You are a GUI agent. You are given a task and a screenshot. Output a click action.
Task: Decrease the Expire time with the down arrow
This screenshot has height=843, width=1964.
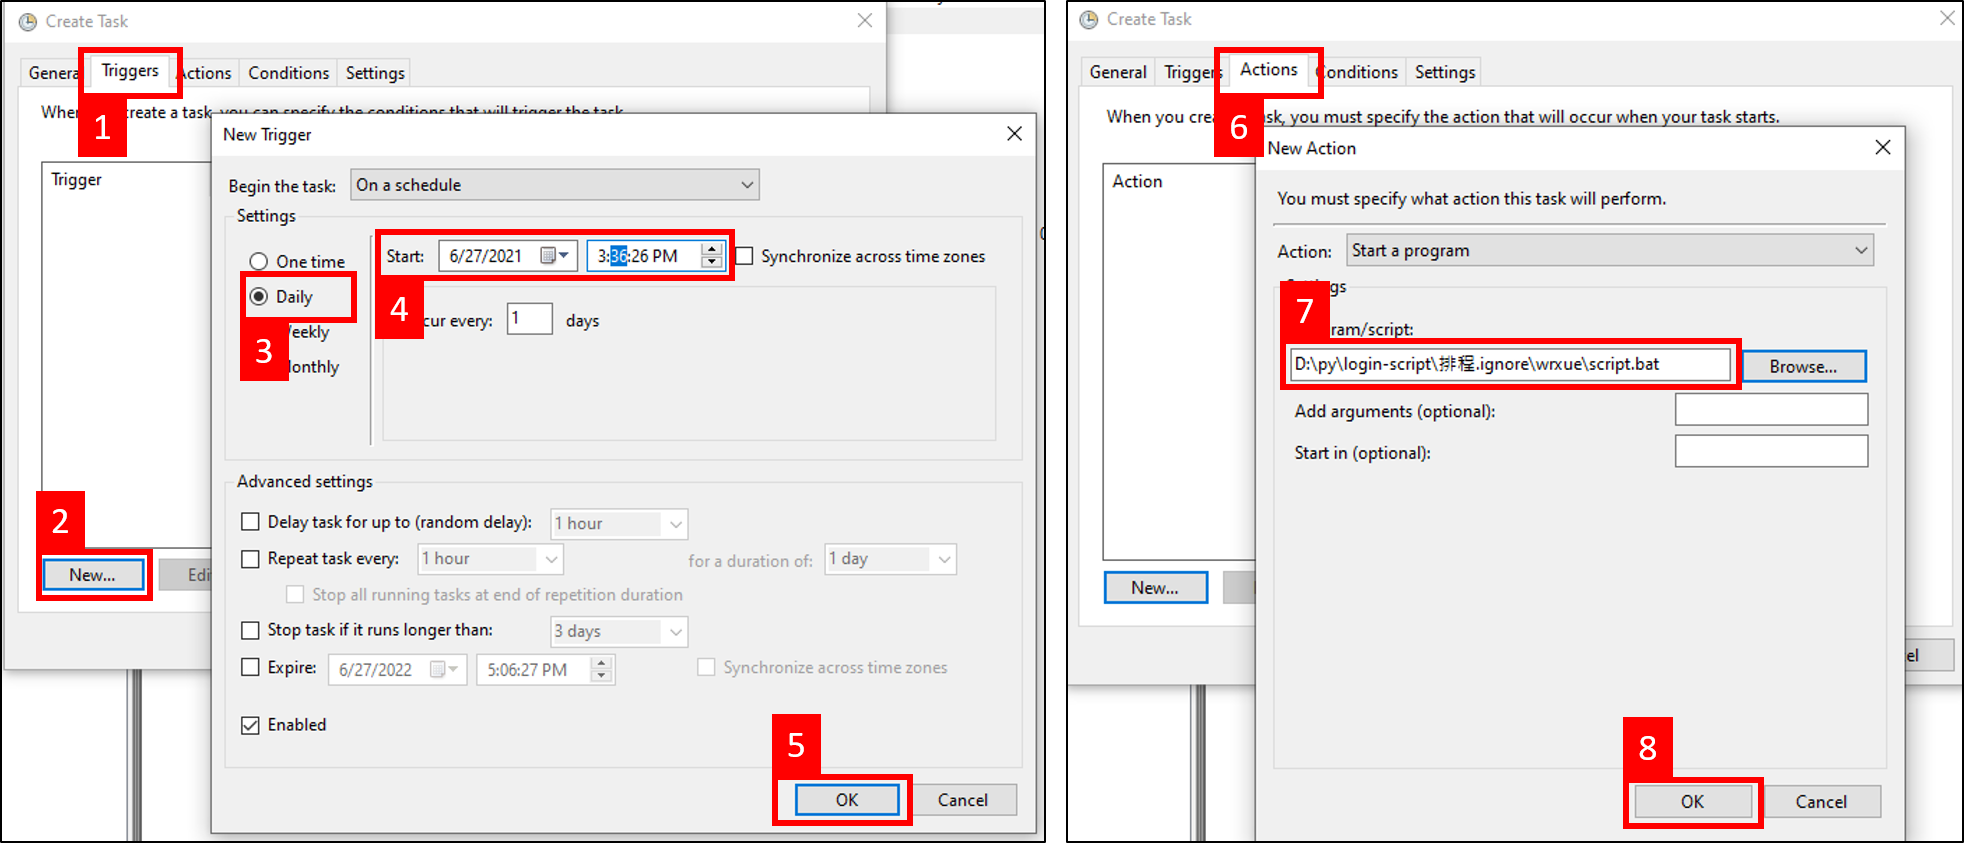coord(601,676)
